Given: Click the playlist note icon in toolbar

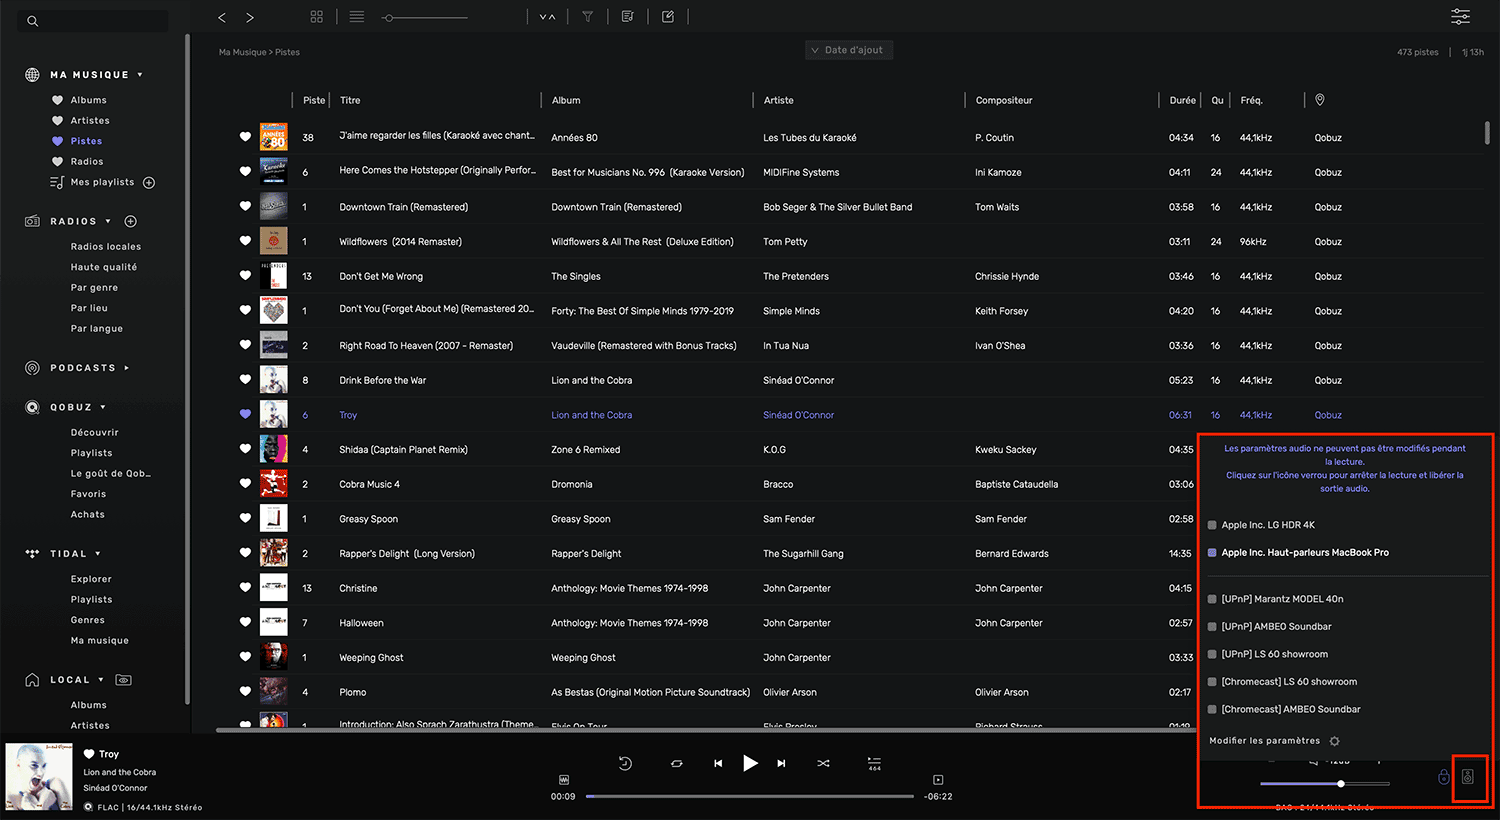Looking at the screenshot, I should (627, 17).
